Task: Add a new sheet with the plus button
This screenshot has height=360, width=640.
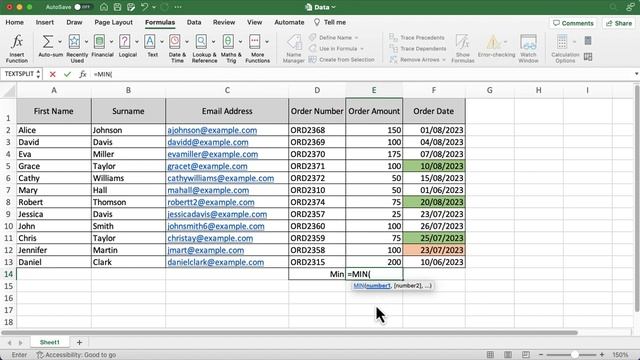Action: (80, 342)
